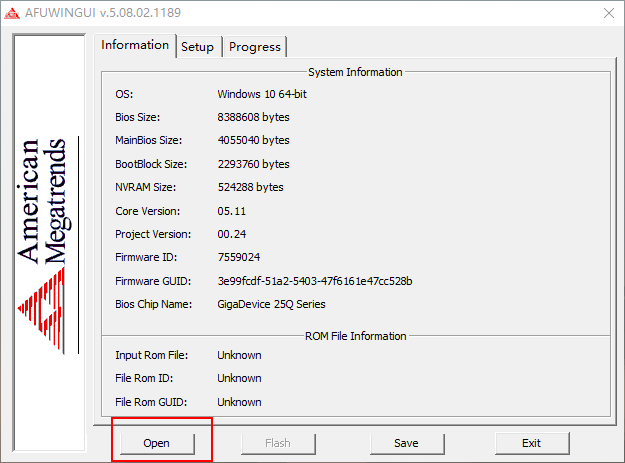Click Save to back up BIOS

click(x=407, y=443)
